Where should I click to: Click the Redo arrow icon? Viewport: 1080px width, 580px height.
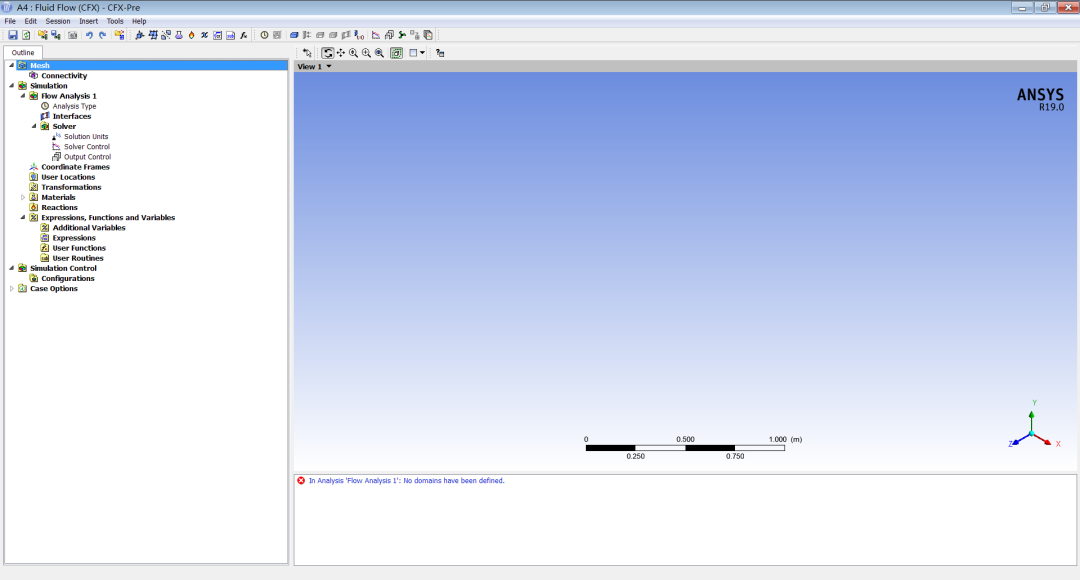(103, 35)
